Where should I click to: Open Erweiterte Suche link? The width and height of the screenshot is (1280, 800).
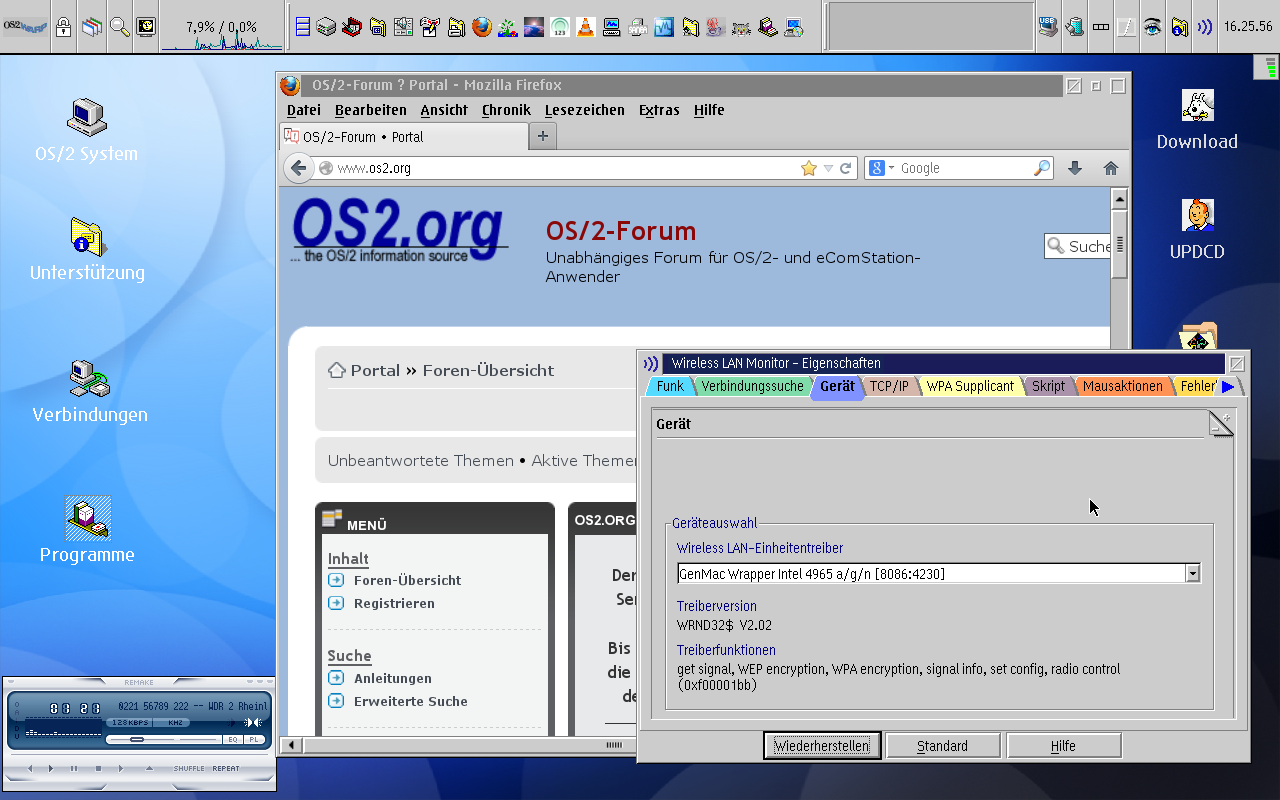411,701
